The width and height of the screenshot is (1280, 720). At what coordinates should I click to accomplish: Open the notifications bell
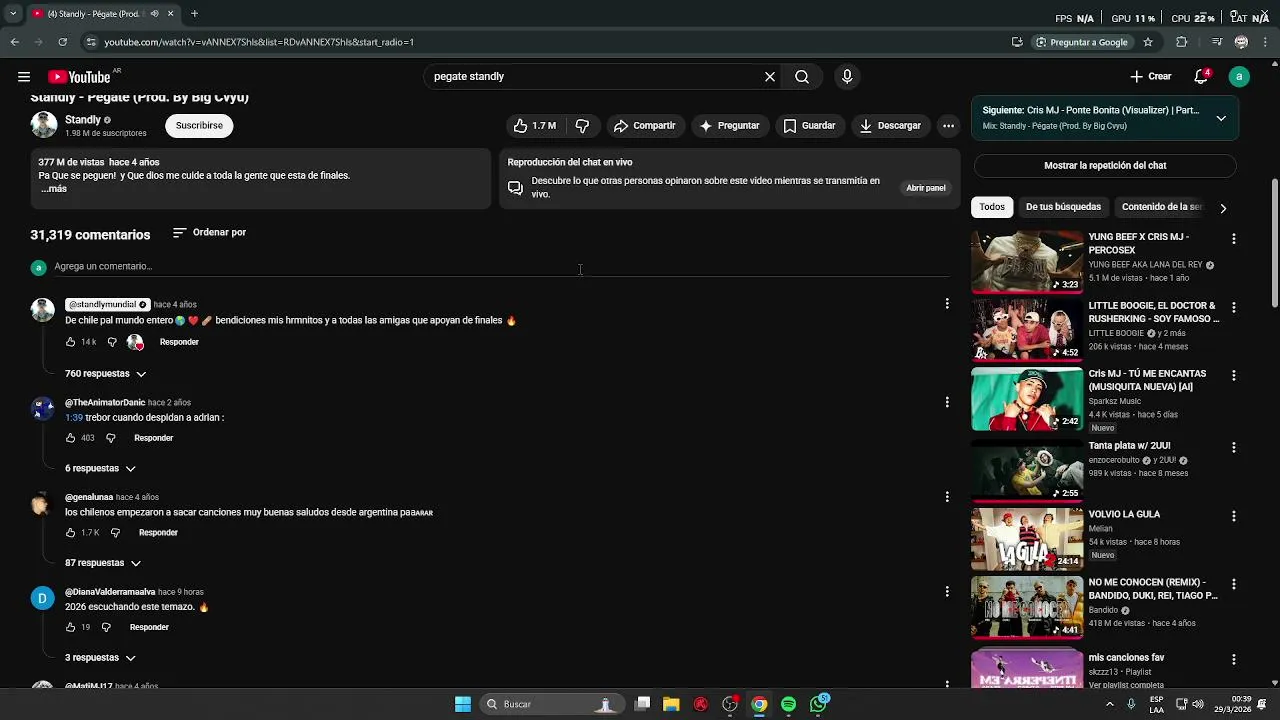(1202, 77)
